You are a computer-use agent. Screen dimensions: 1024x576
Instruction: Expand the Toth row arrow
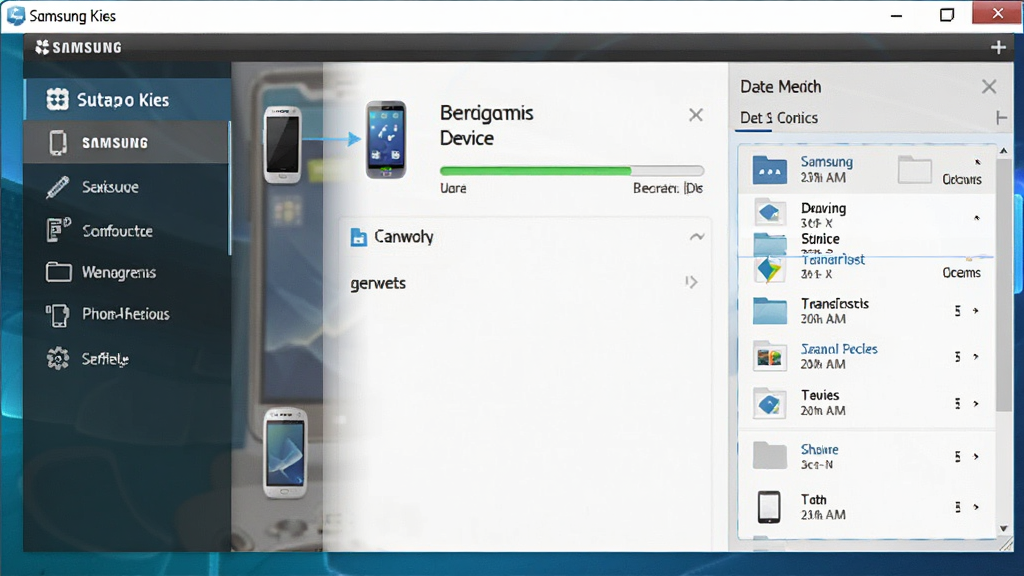[976, 507]
